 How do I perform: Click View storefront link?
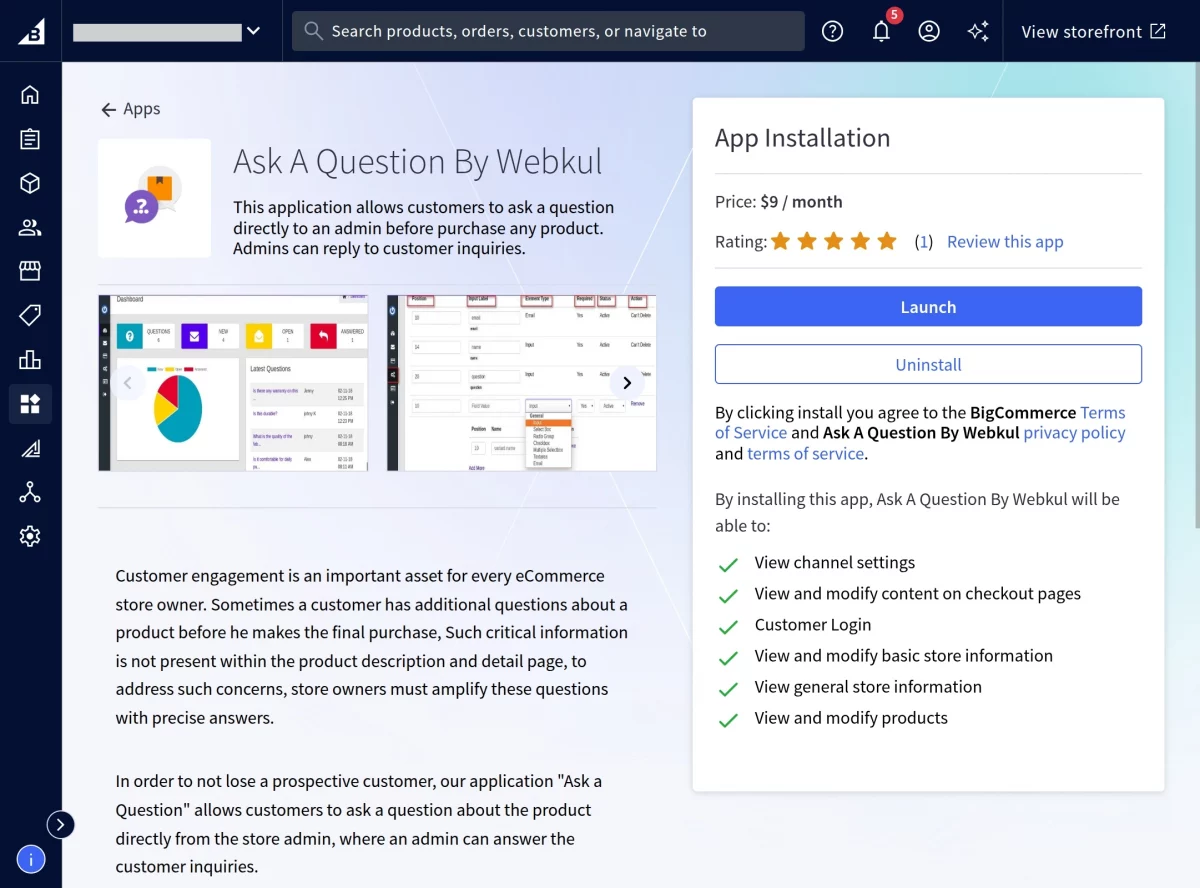[x=1093, y=31]
